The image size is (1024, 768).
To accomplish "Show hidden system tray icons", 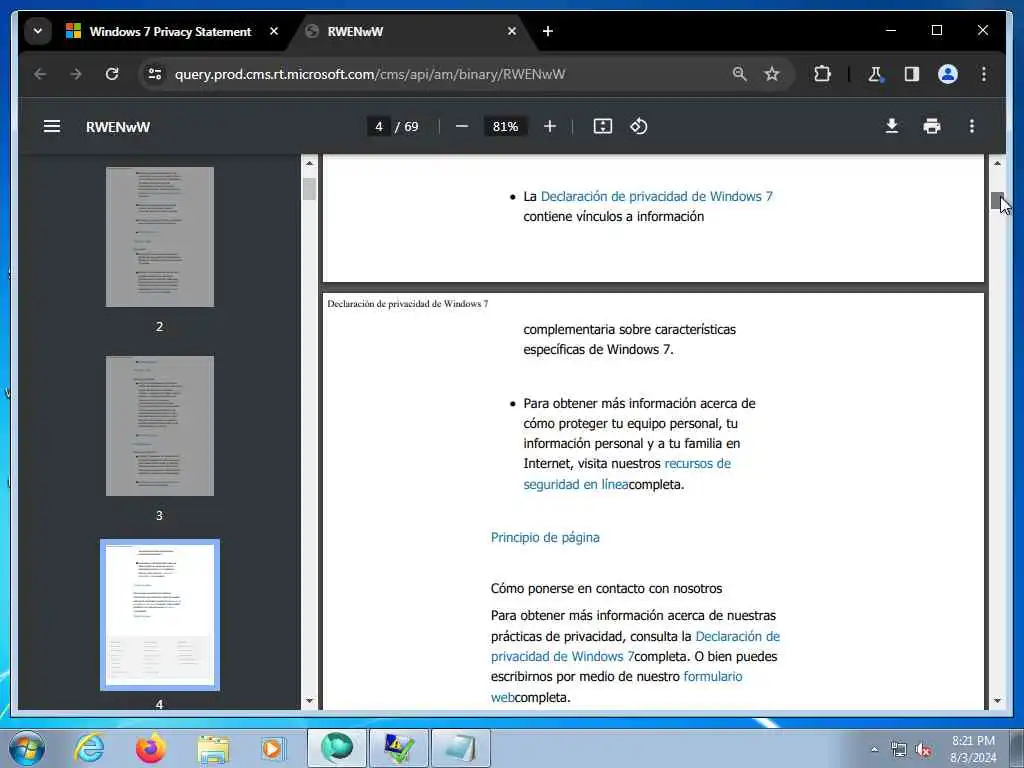I will point(874,749).
